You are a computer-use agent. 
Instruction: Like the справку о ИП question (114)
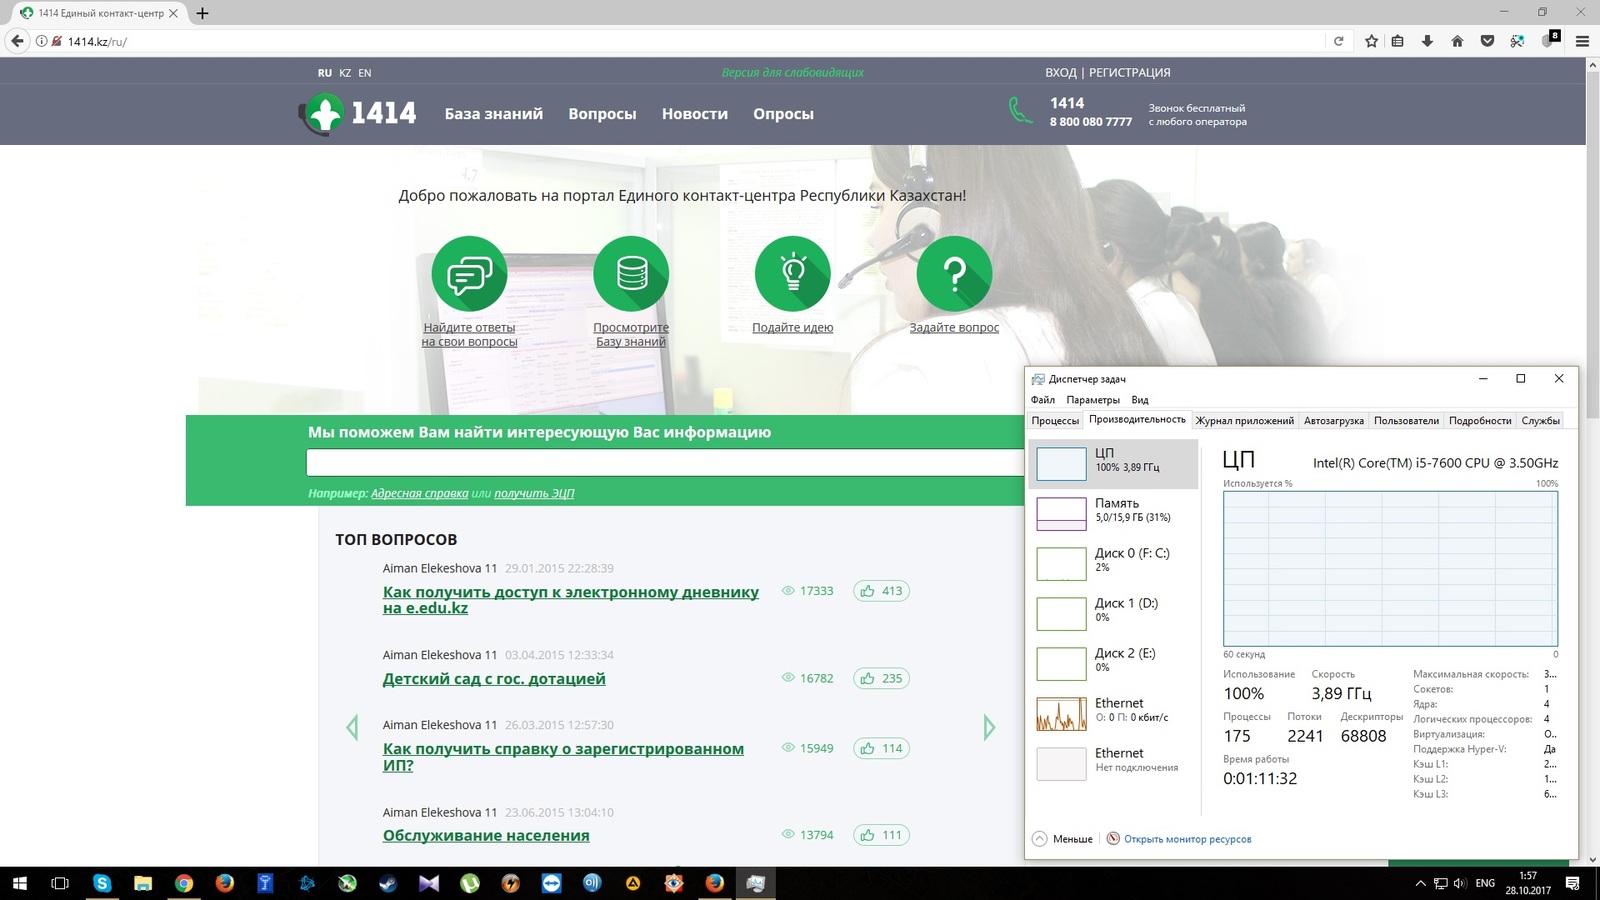(881, 748)
